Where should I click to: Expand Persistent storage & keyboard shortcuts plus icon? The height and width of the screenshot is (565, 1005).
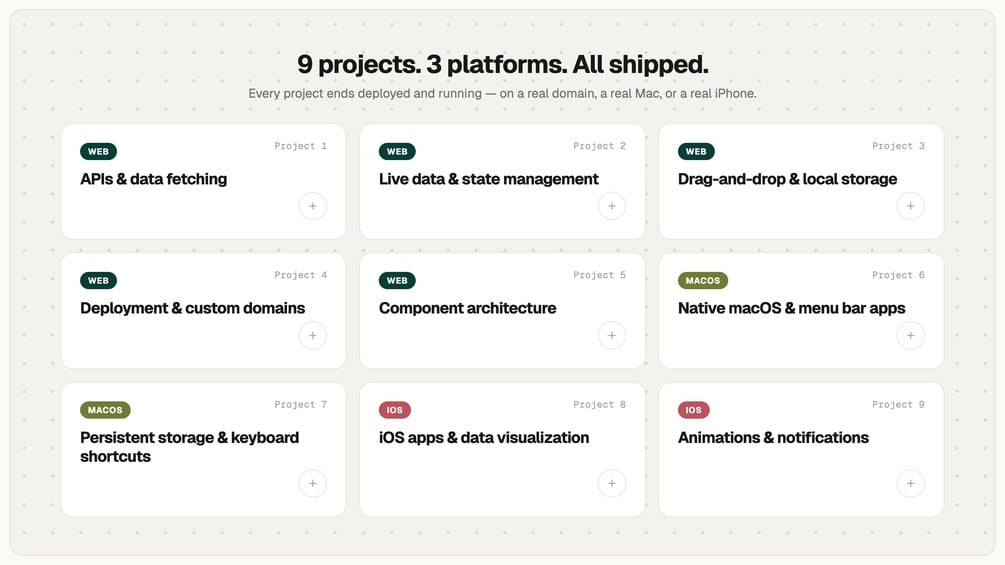pos(312,484)
